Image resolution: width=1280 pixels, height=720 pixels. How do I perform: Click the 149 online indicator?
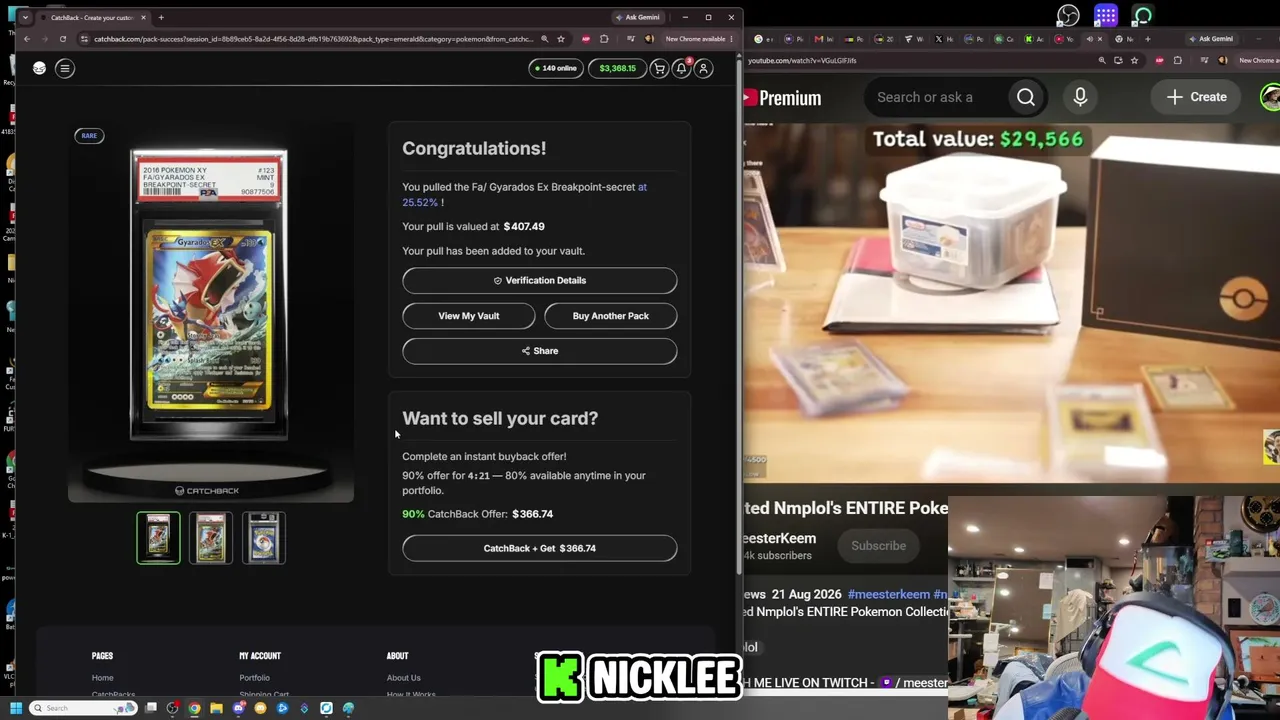[556, 68]
